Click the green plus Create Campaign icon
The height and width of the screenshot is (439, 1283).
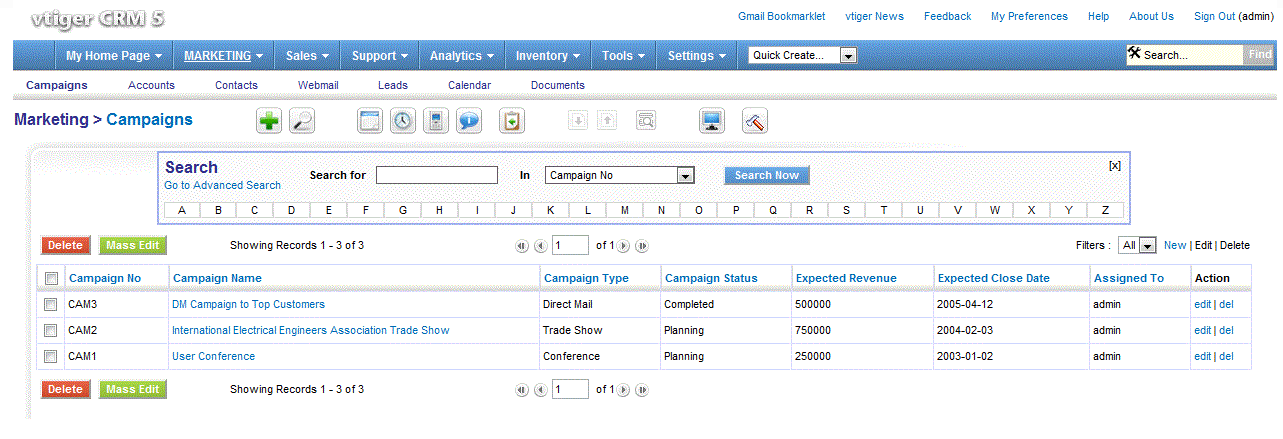(269, 121)
